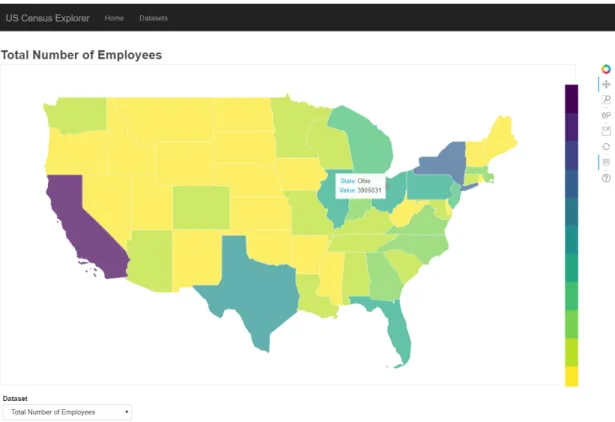Click the US Census Explorer brand link

[47, 18]
